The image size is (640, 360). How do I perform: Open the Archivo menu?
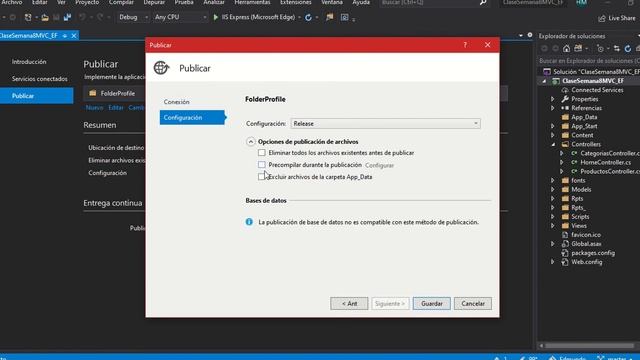click(12, 2)
